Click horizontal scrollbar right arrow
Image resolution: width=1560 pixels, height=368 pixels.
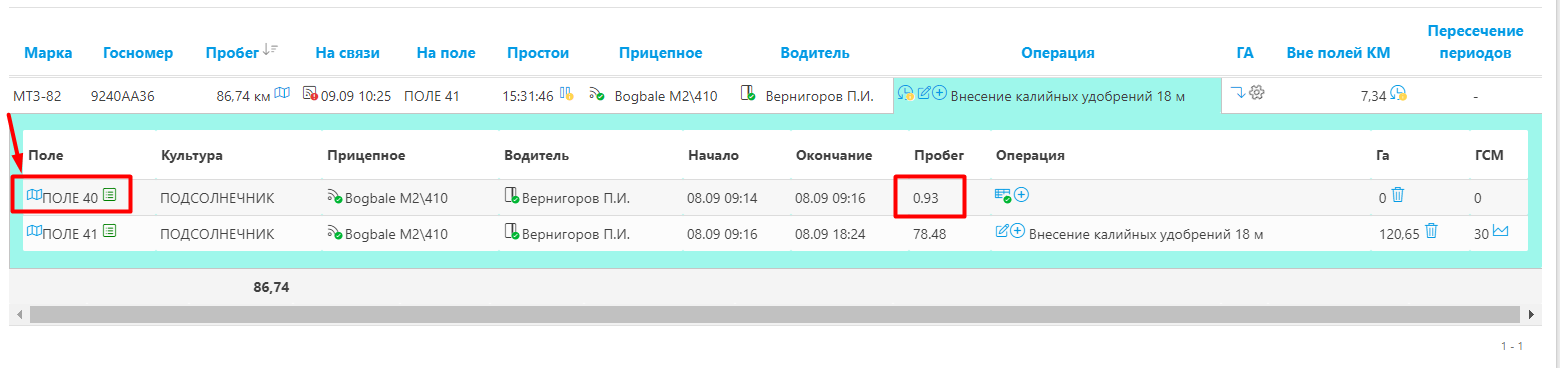click(x=1529, y=314)
